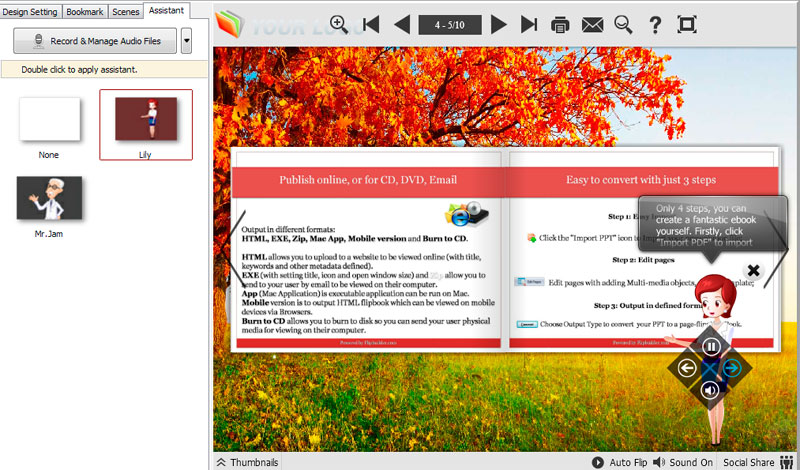The image size is (800, 470).
Task: Toggle Sound On in status bar
Action: click(683, 462)
